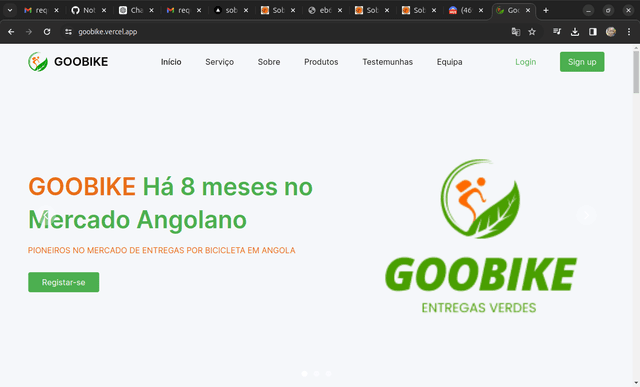Go to next carousel slide arrow
Image resolution: width=640 pixels, height=387 pixels.
(x=587, y=215)
